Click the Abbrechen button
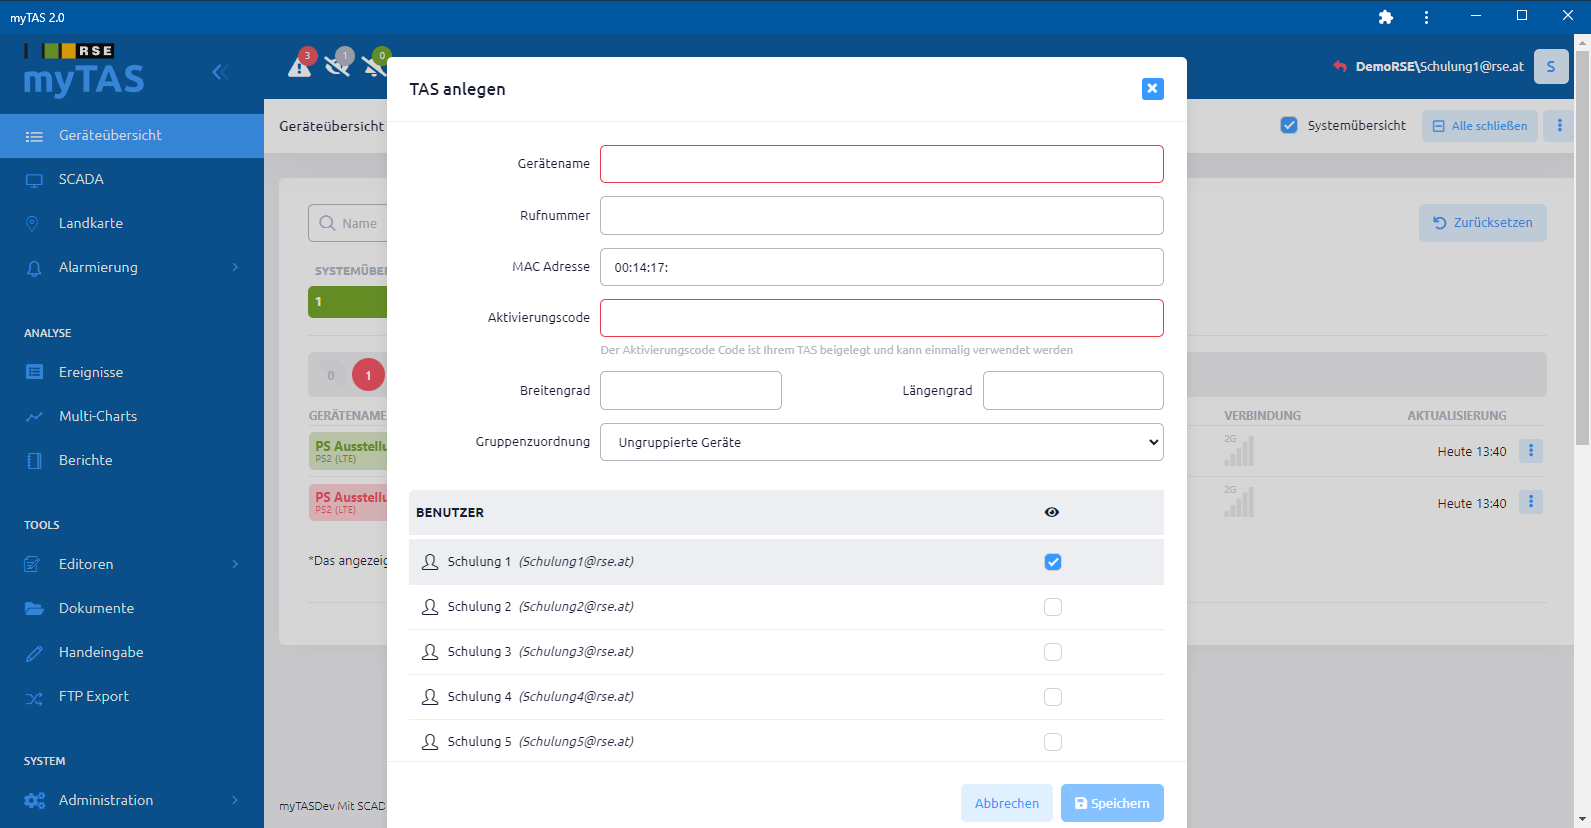The height and width of the screenshot is (828, 1591). point(1006,803)
